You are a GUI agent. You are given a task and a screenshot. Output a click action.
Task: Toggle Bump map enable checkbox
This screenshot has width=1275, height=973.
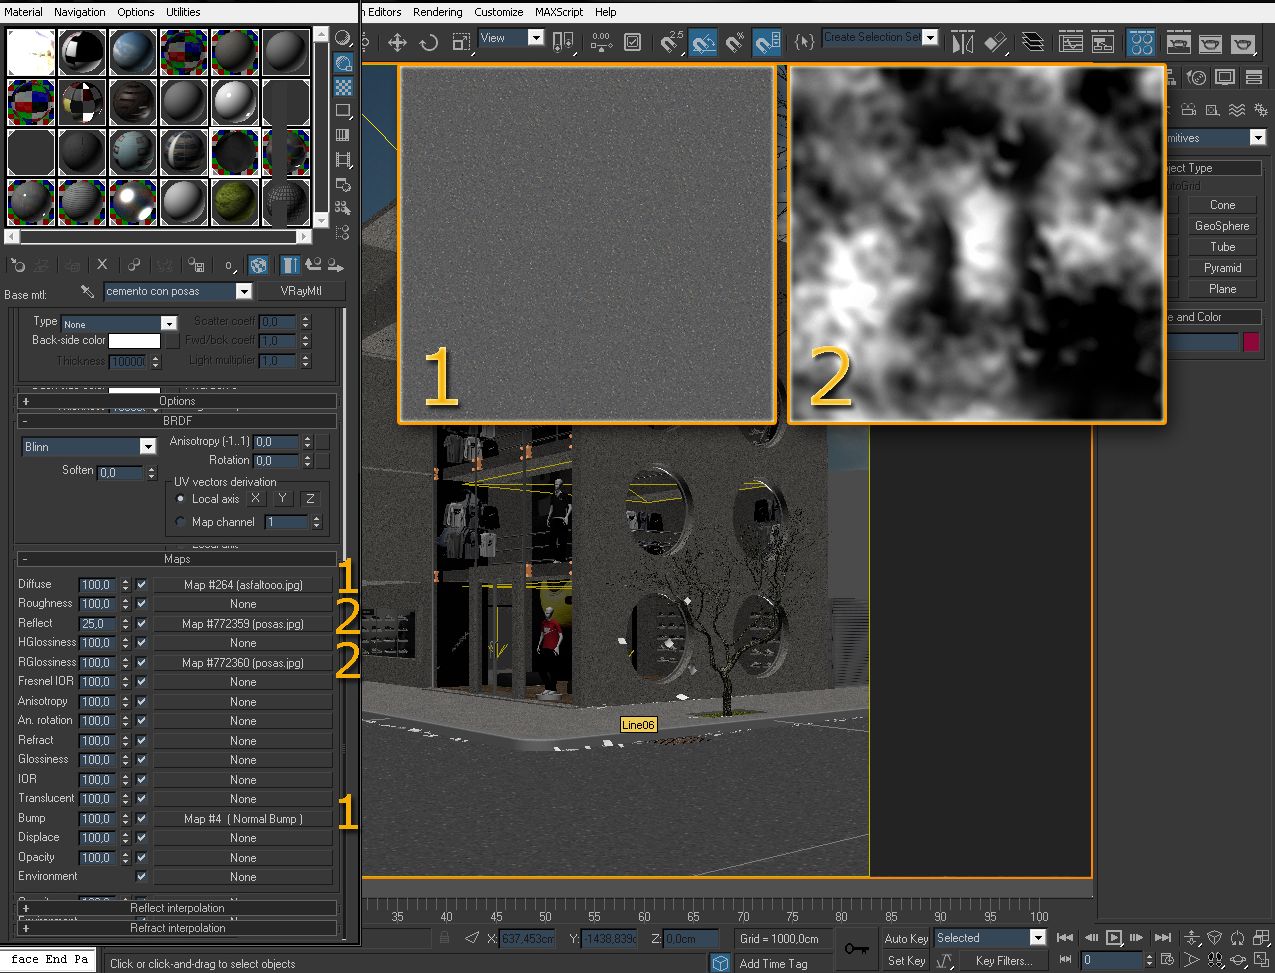141,818
